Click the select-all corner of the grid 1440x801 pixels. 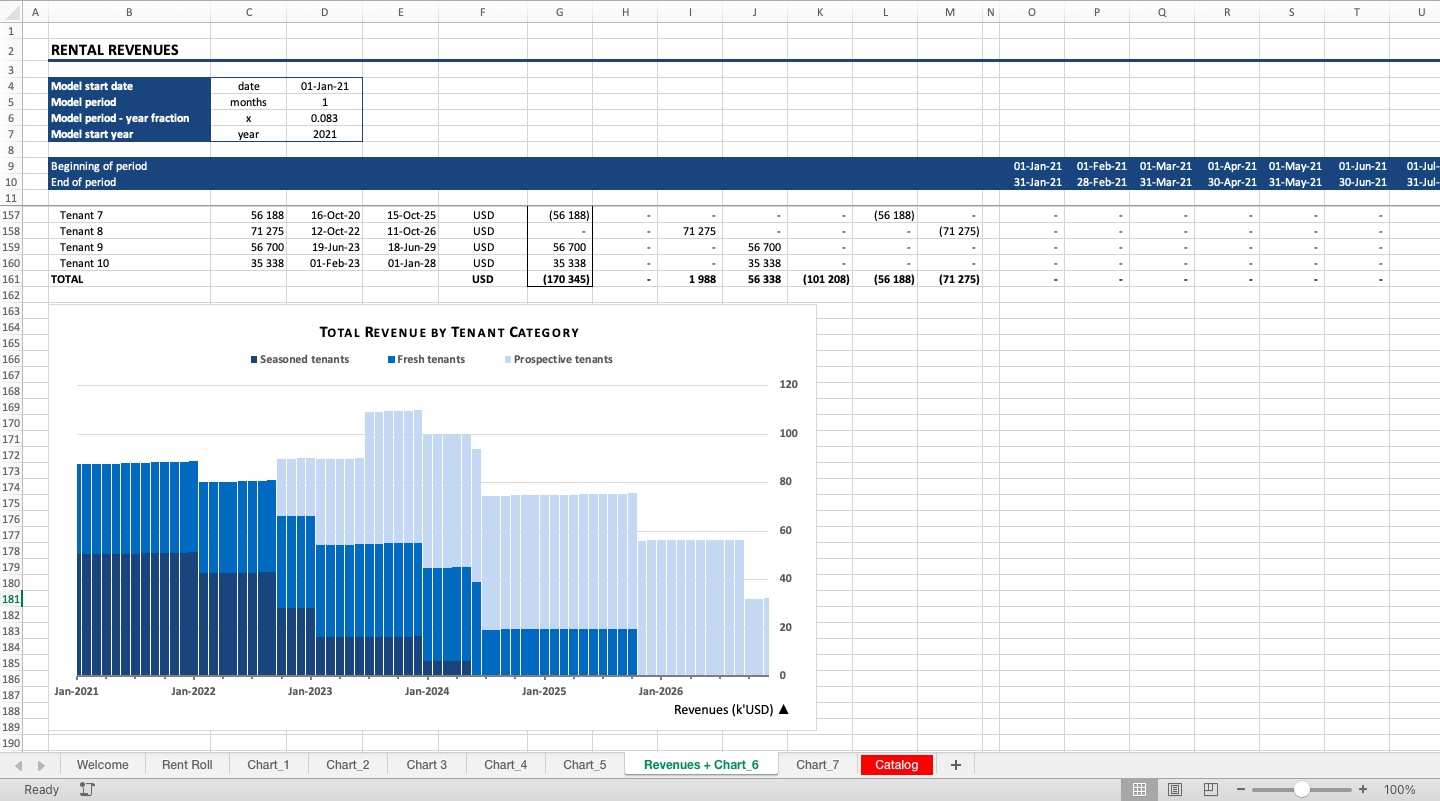click(x=10, y=12)
